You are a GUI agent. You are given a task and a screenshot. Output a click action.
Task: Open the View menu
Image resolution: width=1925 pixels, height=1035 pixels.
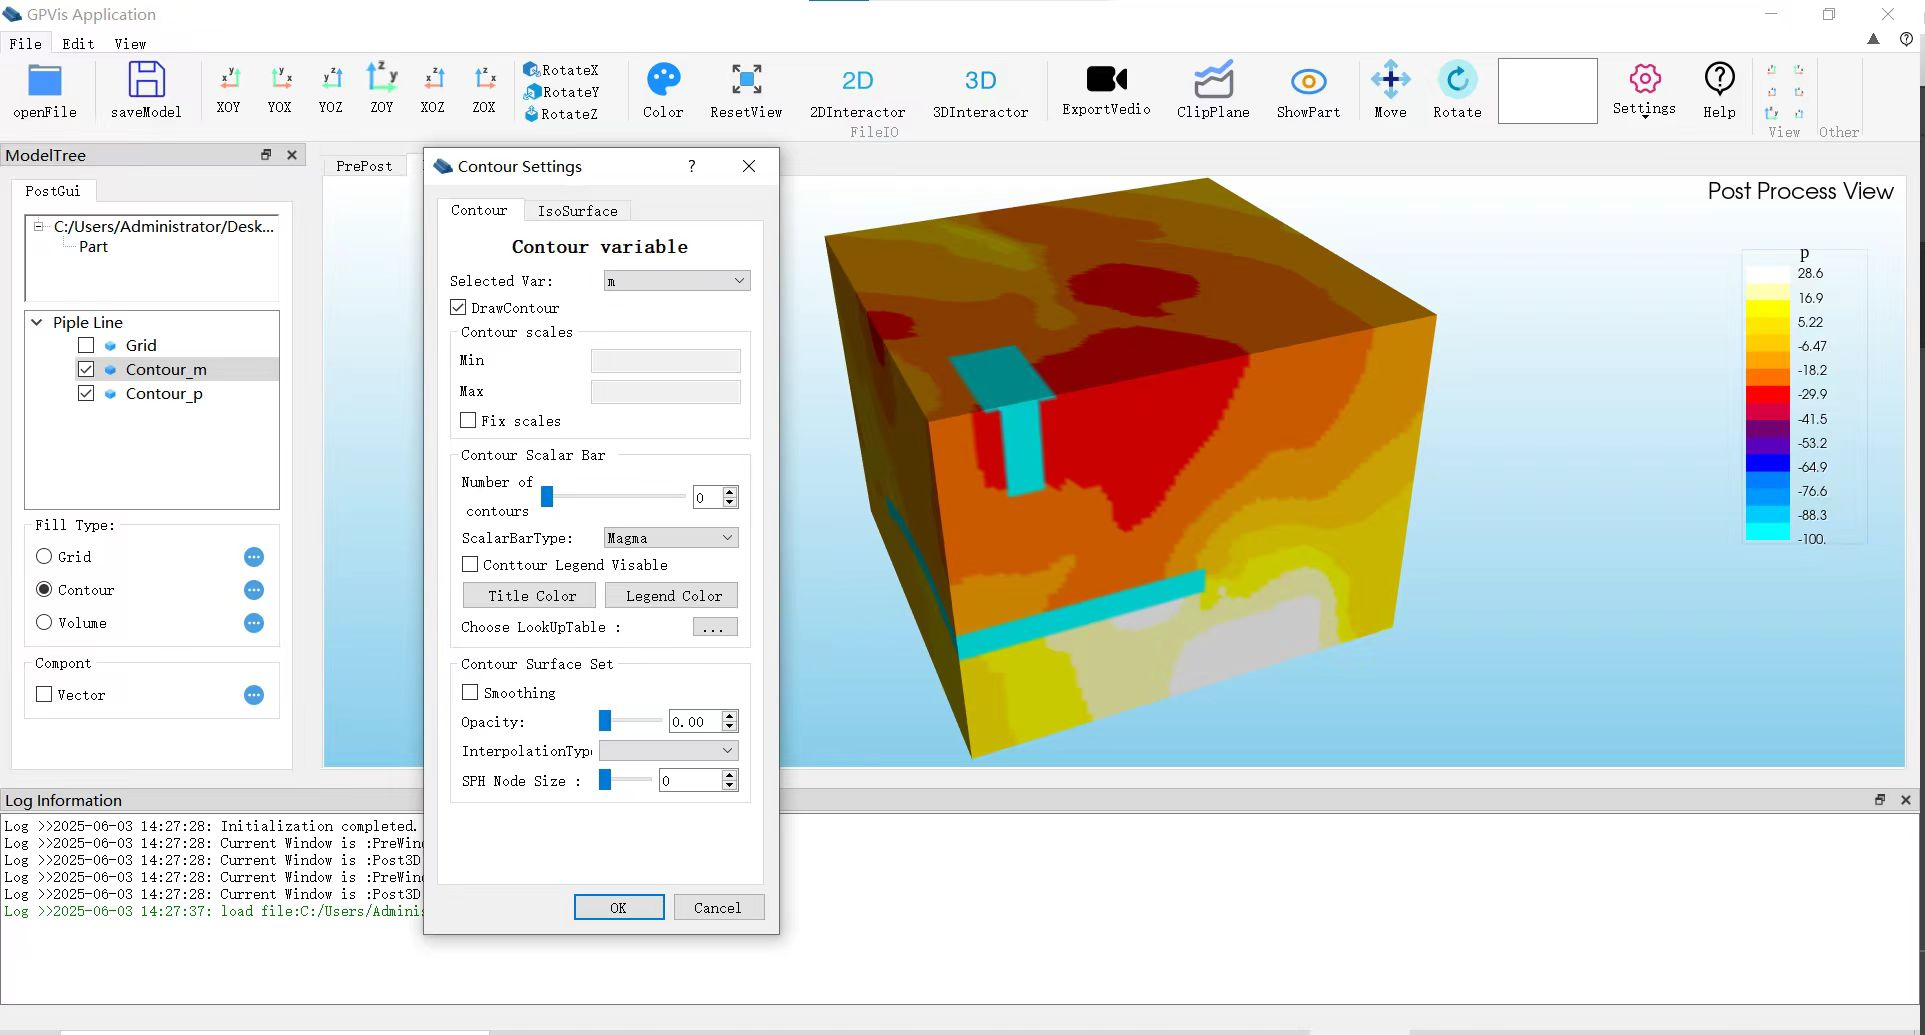[x=130, y=44]
